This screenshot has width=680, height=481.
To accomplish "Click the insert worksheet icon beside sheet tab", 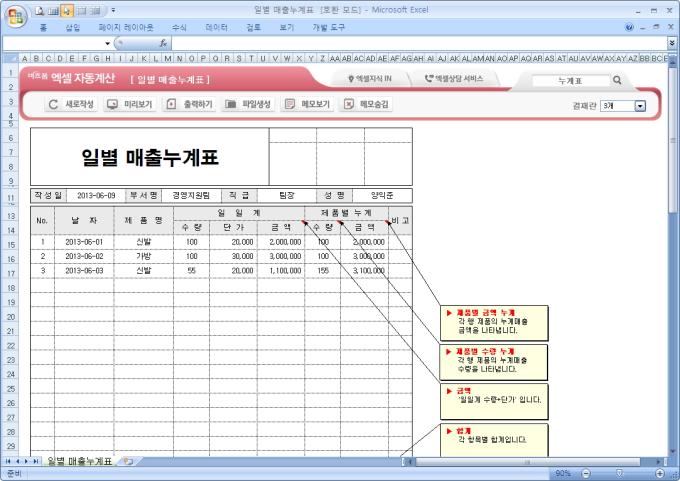I will pos(127,461).
